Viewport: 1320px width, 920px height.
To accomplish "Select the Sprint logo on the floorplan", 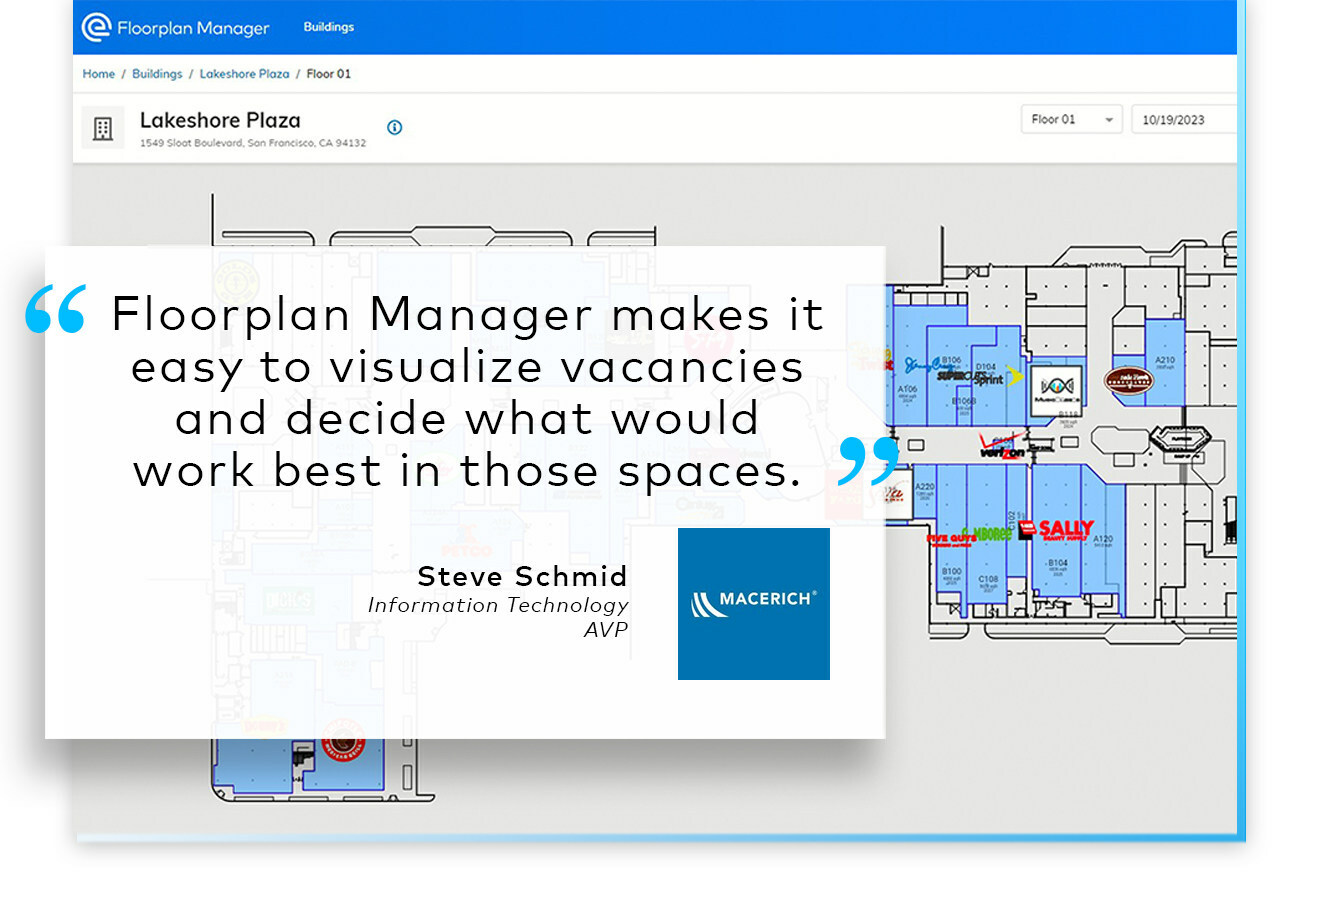I will [x=996, y=378].
